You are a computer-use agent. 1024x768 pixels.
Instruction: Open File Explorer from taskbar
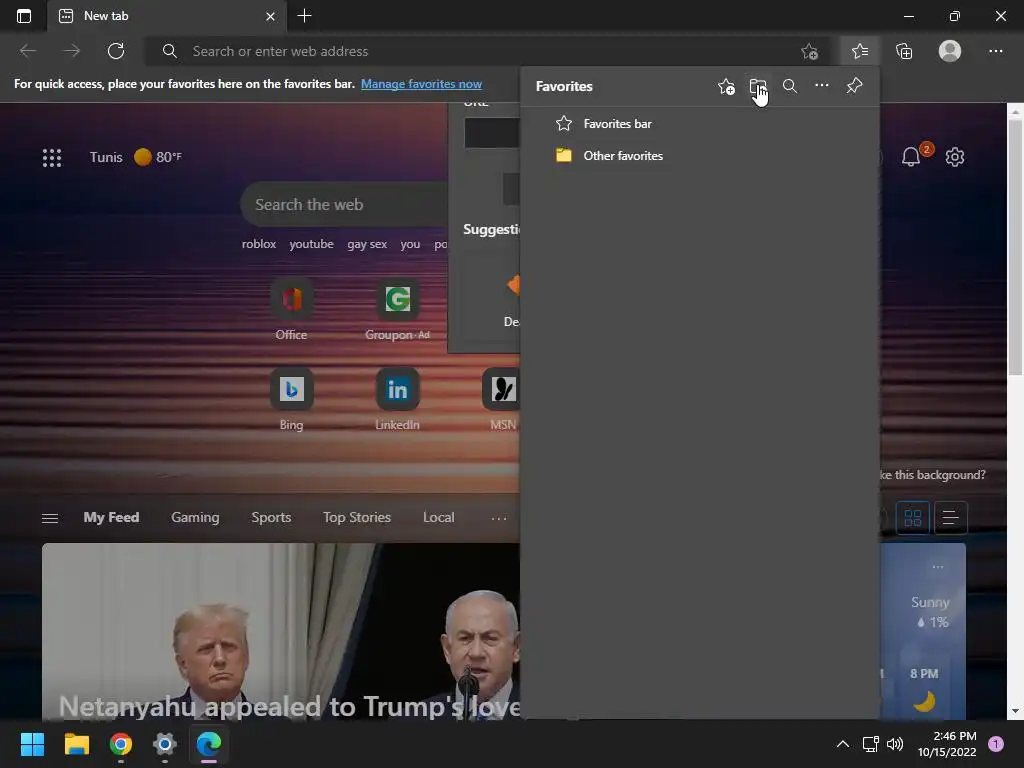(76, 744)
